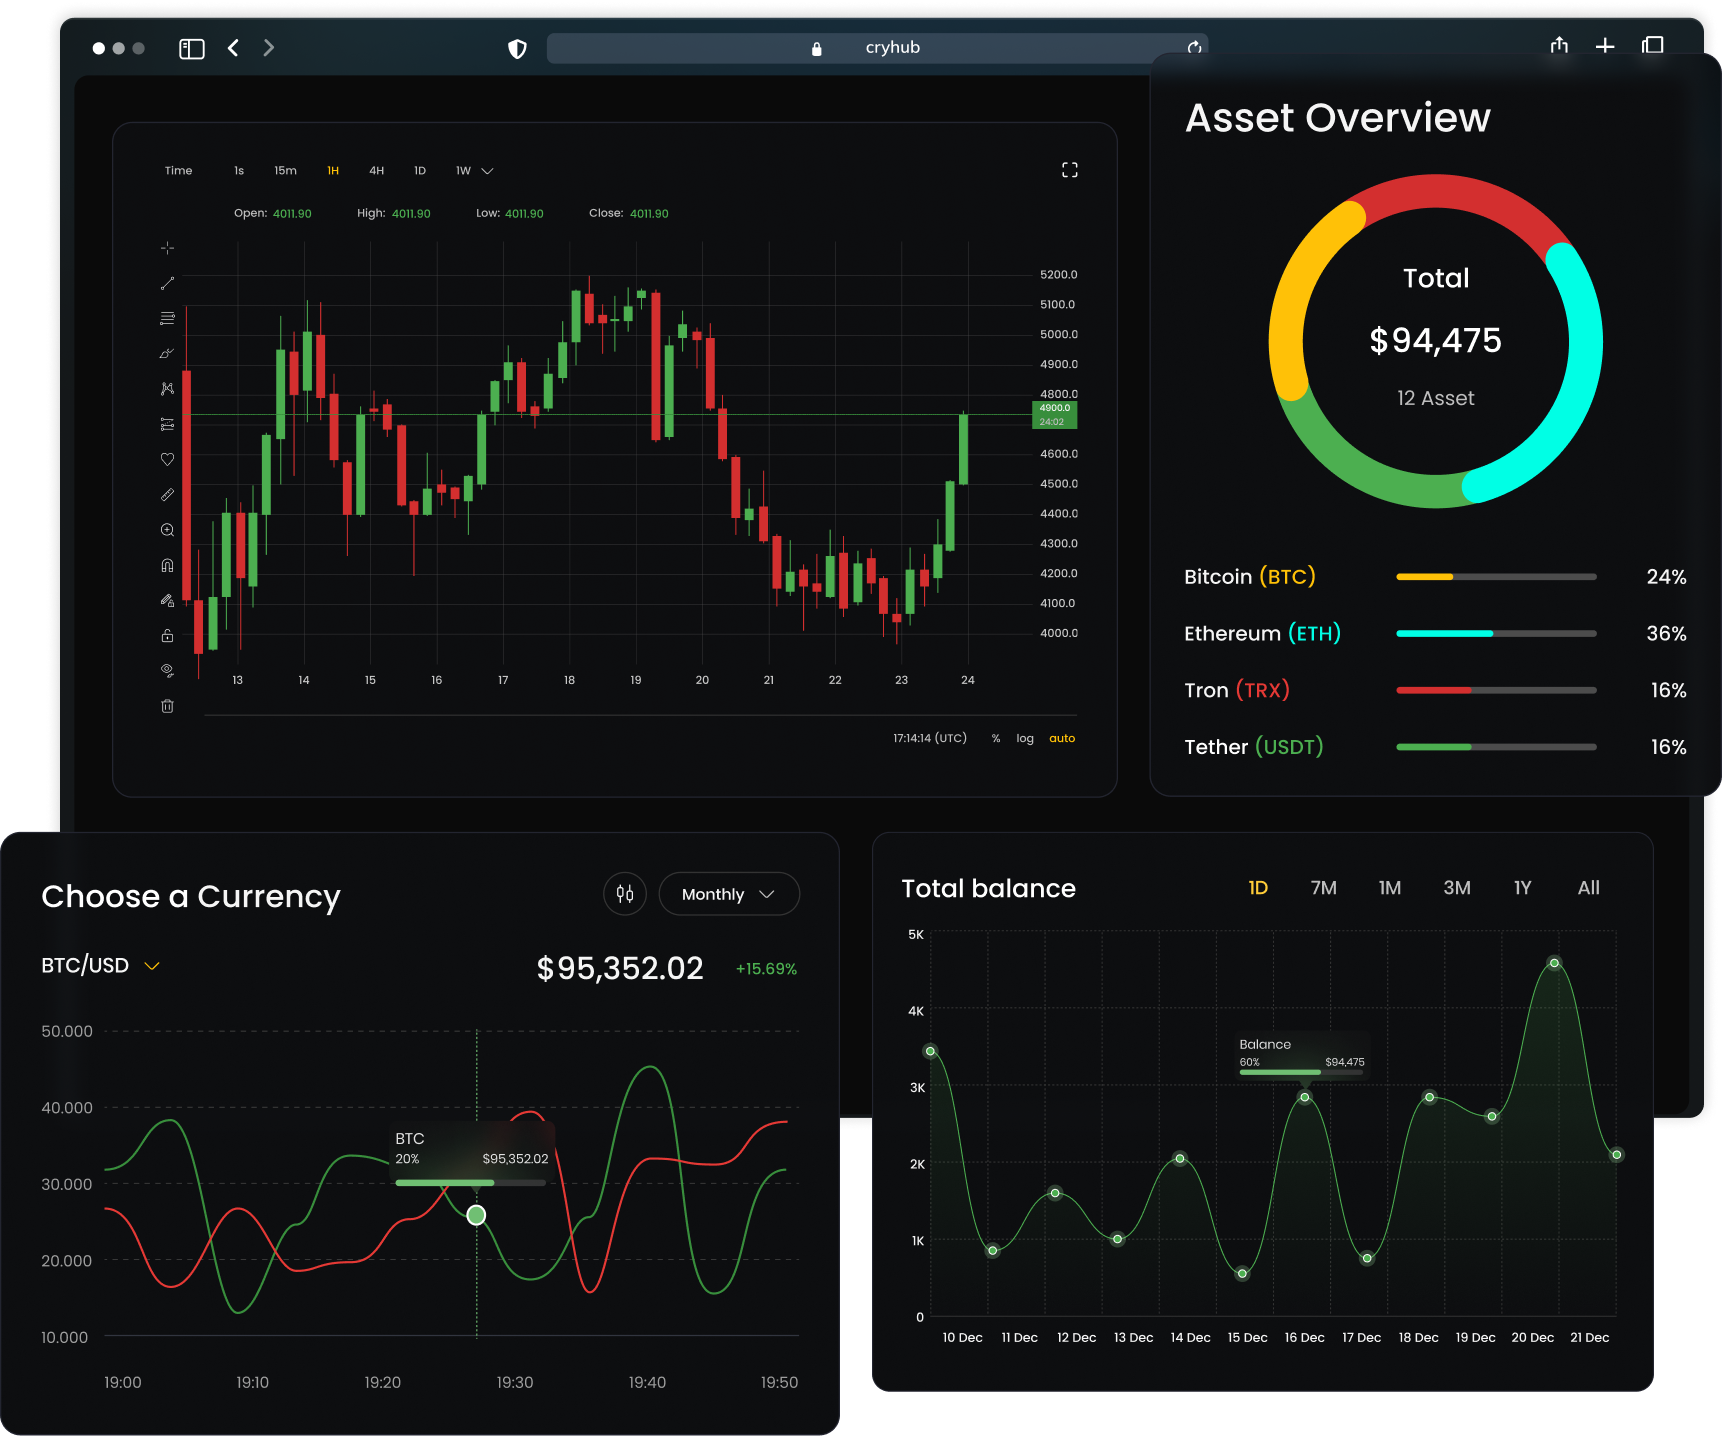Click the trash delete drawings icon
The width and height of the screenshot is (1722, 1436).
pyautogui.click(x=167, y=706)
